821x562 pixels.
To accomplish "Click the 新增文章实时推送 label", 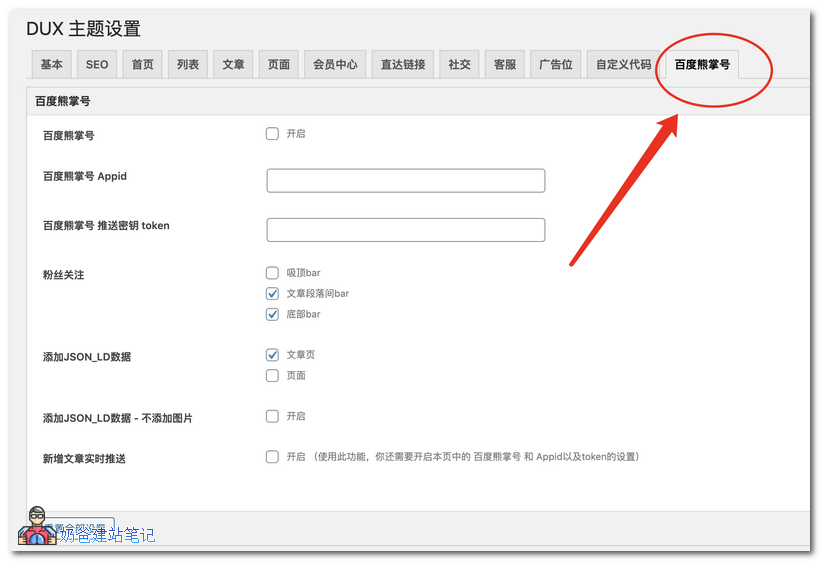I will point(84,459).
